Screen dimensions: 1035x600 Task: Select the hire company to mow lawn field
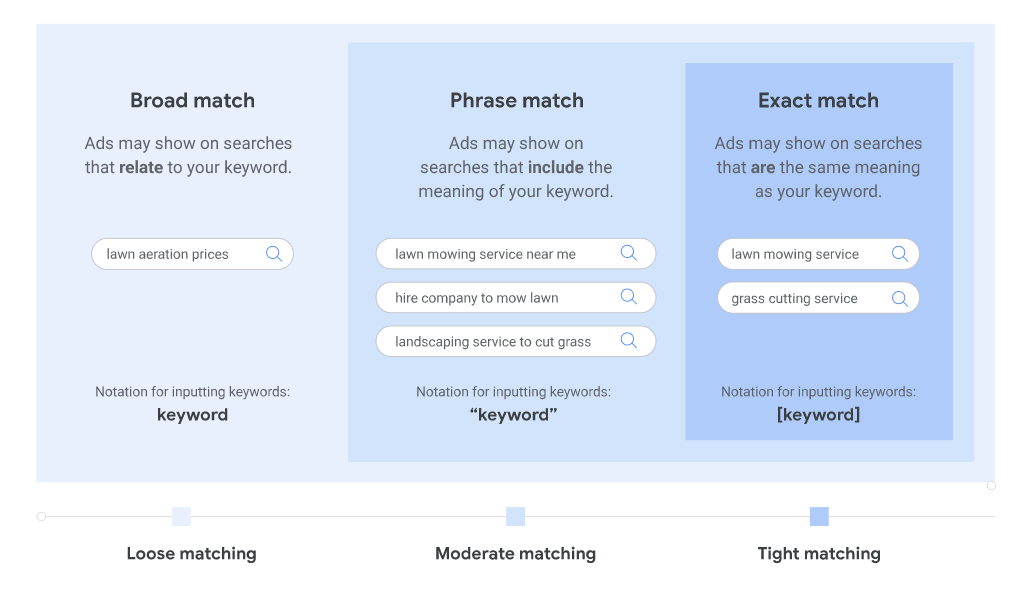[478, 298]
